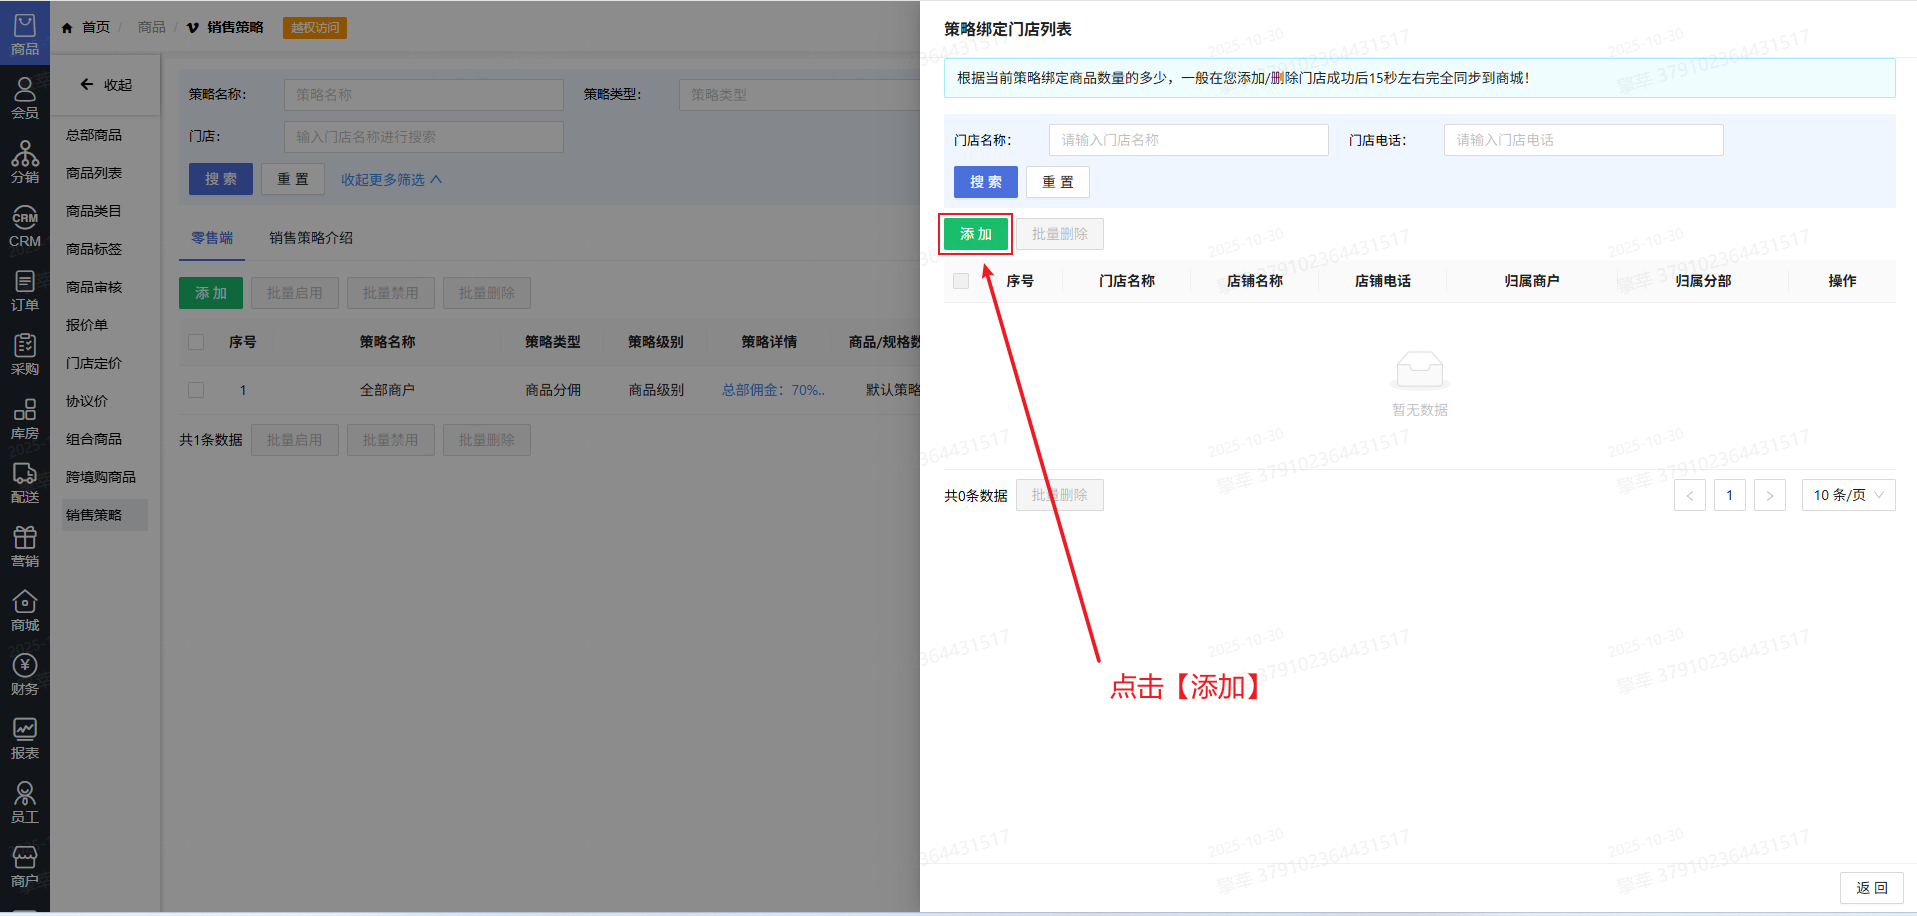Viewport: 1917px width, 916px height.
Task: Switch to the 销售策略介绍 tab
Action: tap(310, 238)
